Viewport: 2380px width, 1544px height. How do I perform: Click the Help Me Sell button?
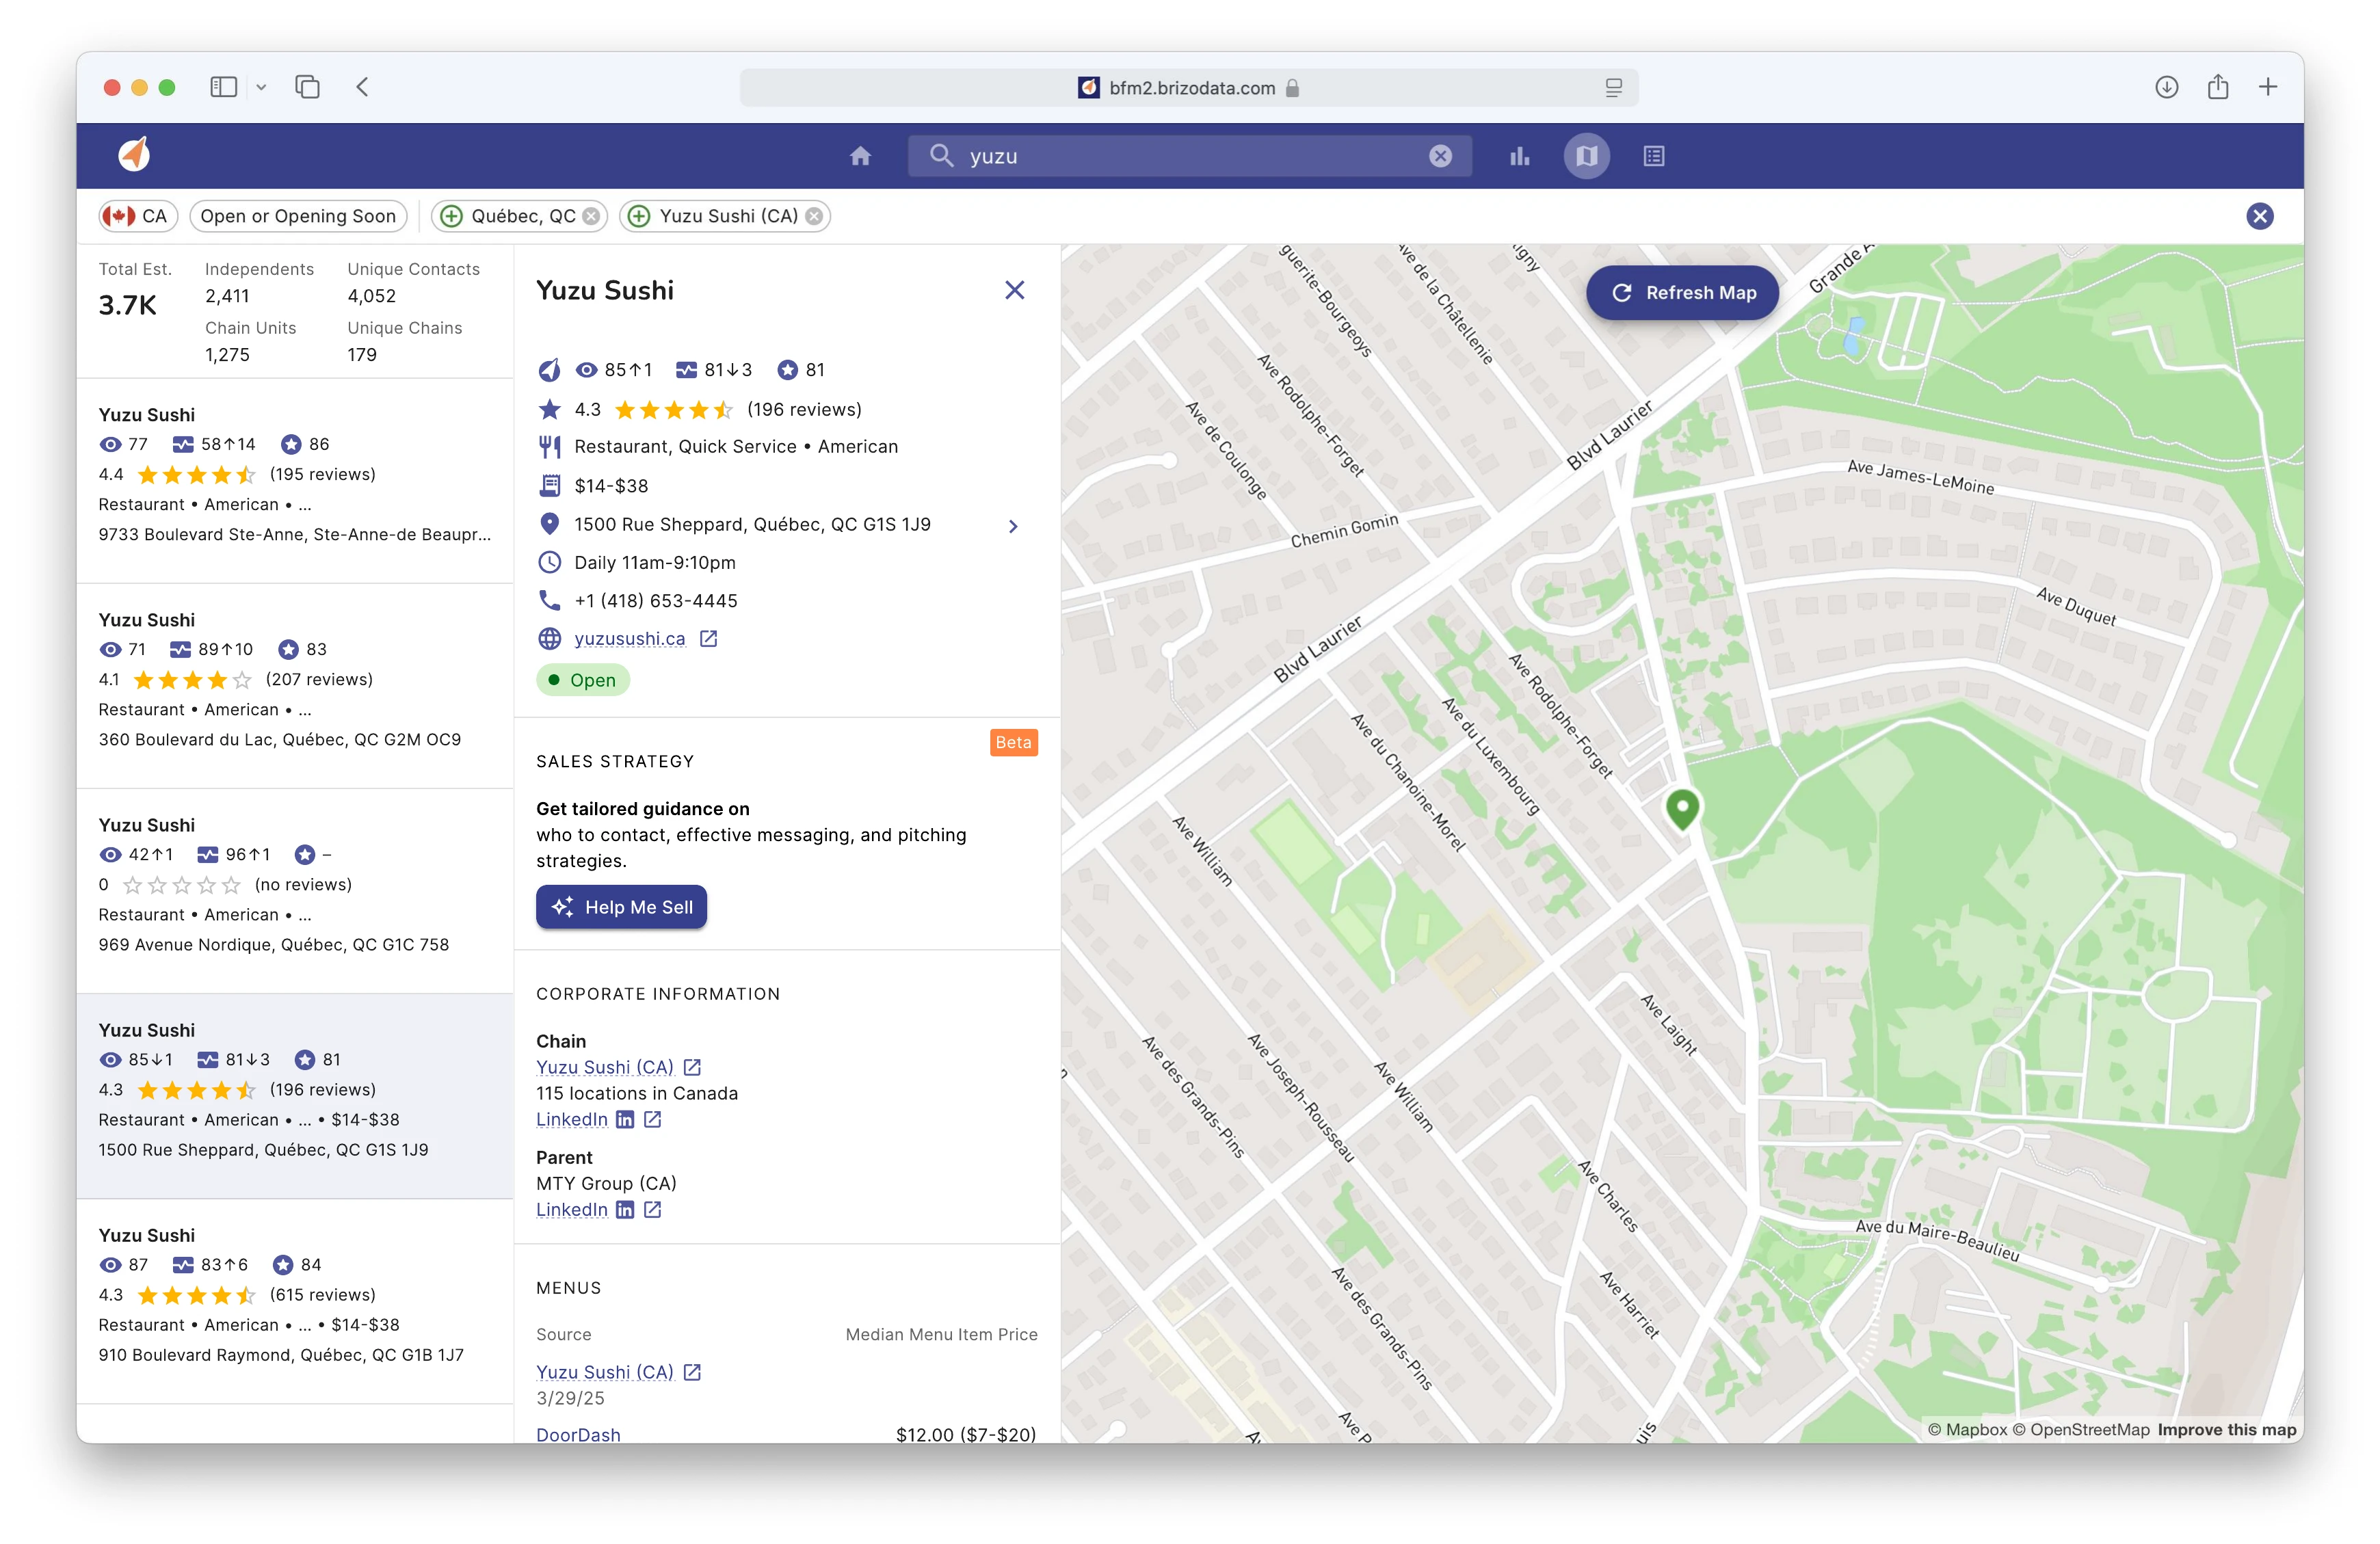coord(621,907)
